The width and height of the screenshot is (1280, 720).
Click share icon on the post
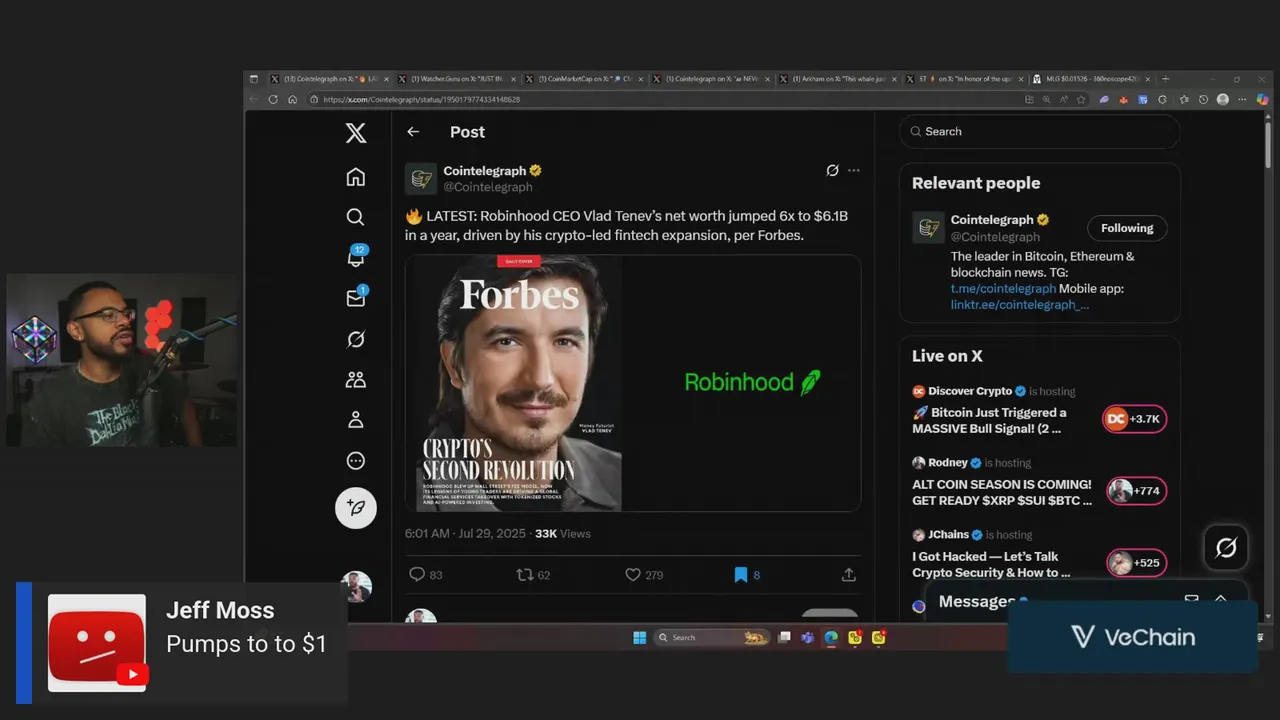(x=849, y=575)
